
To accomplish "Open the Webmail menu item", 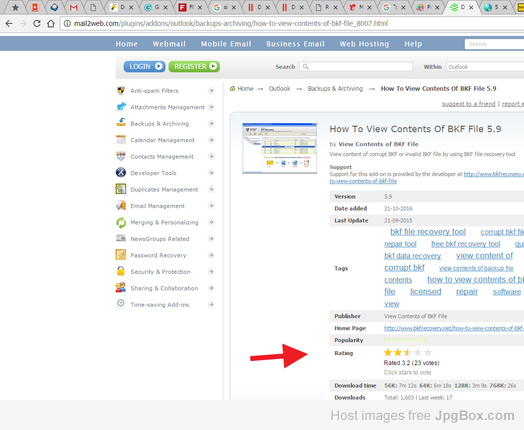I will (169, 44).
